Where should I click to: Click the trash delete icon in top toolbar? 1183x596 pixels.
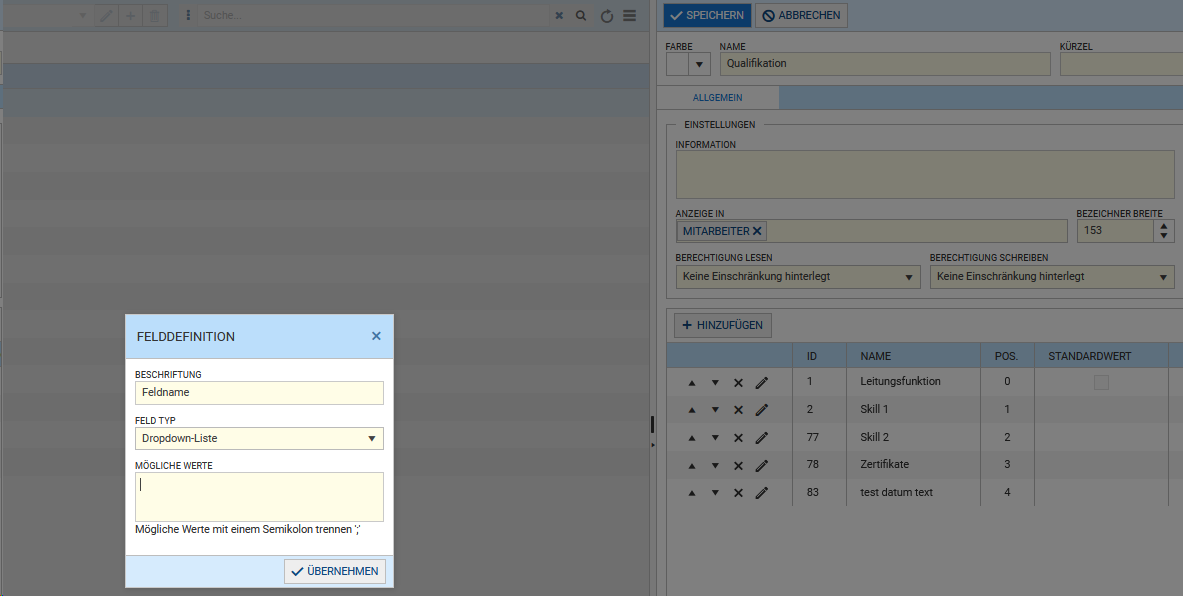(x=155, y=16)
